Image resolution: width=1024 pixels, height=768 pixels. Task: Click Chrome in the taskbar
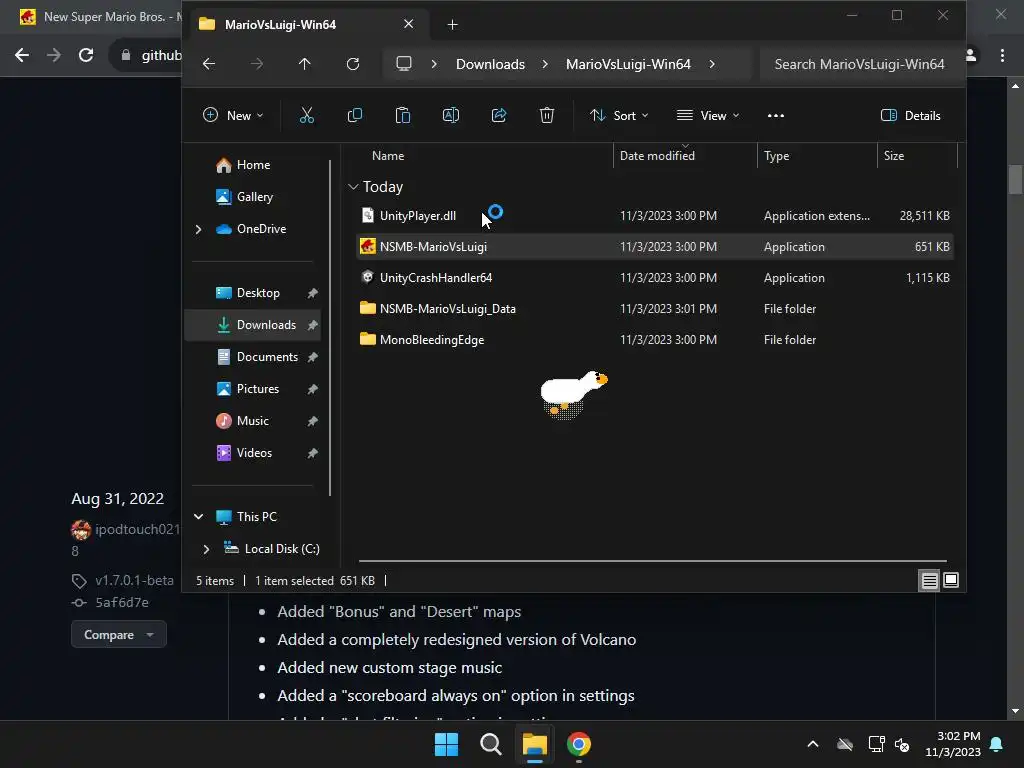click(x=579, y=744)
